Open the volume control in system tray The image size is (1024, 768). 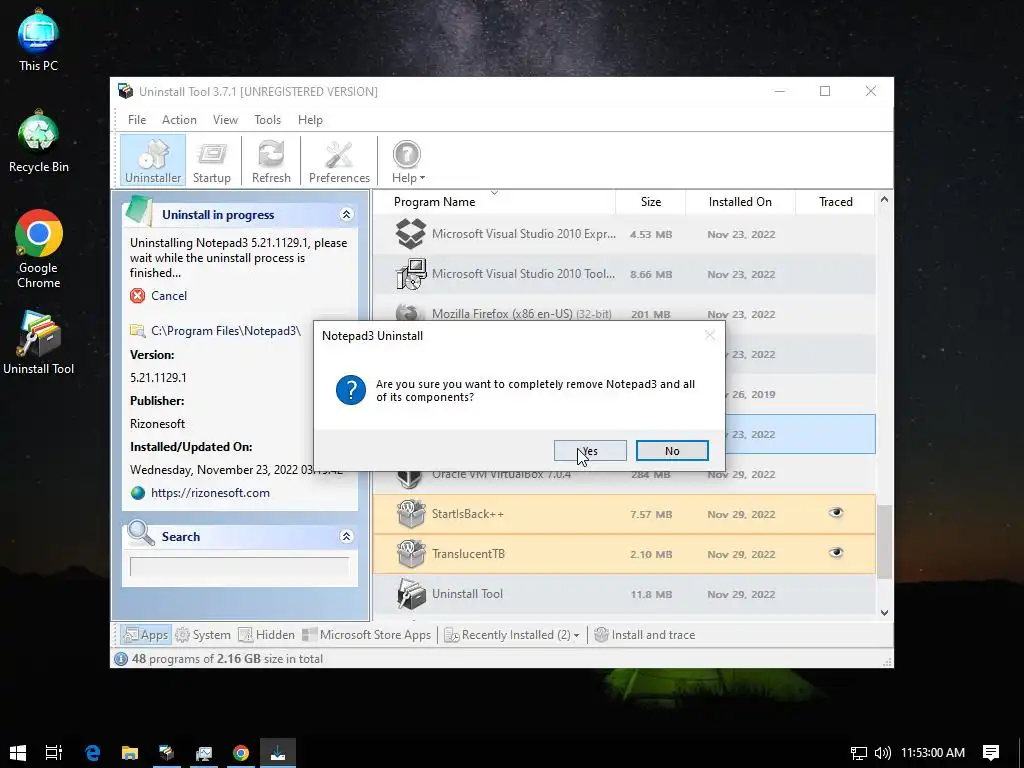883,753
